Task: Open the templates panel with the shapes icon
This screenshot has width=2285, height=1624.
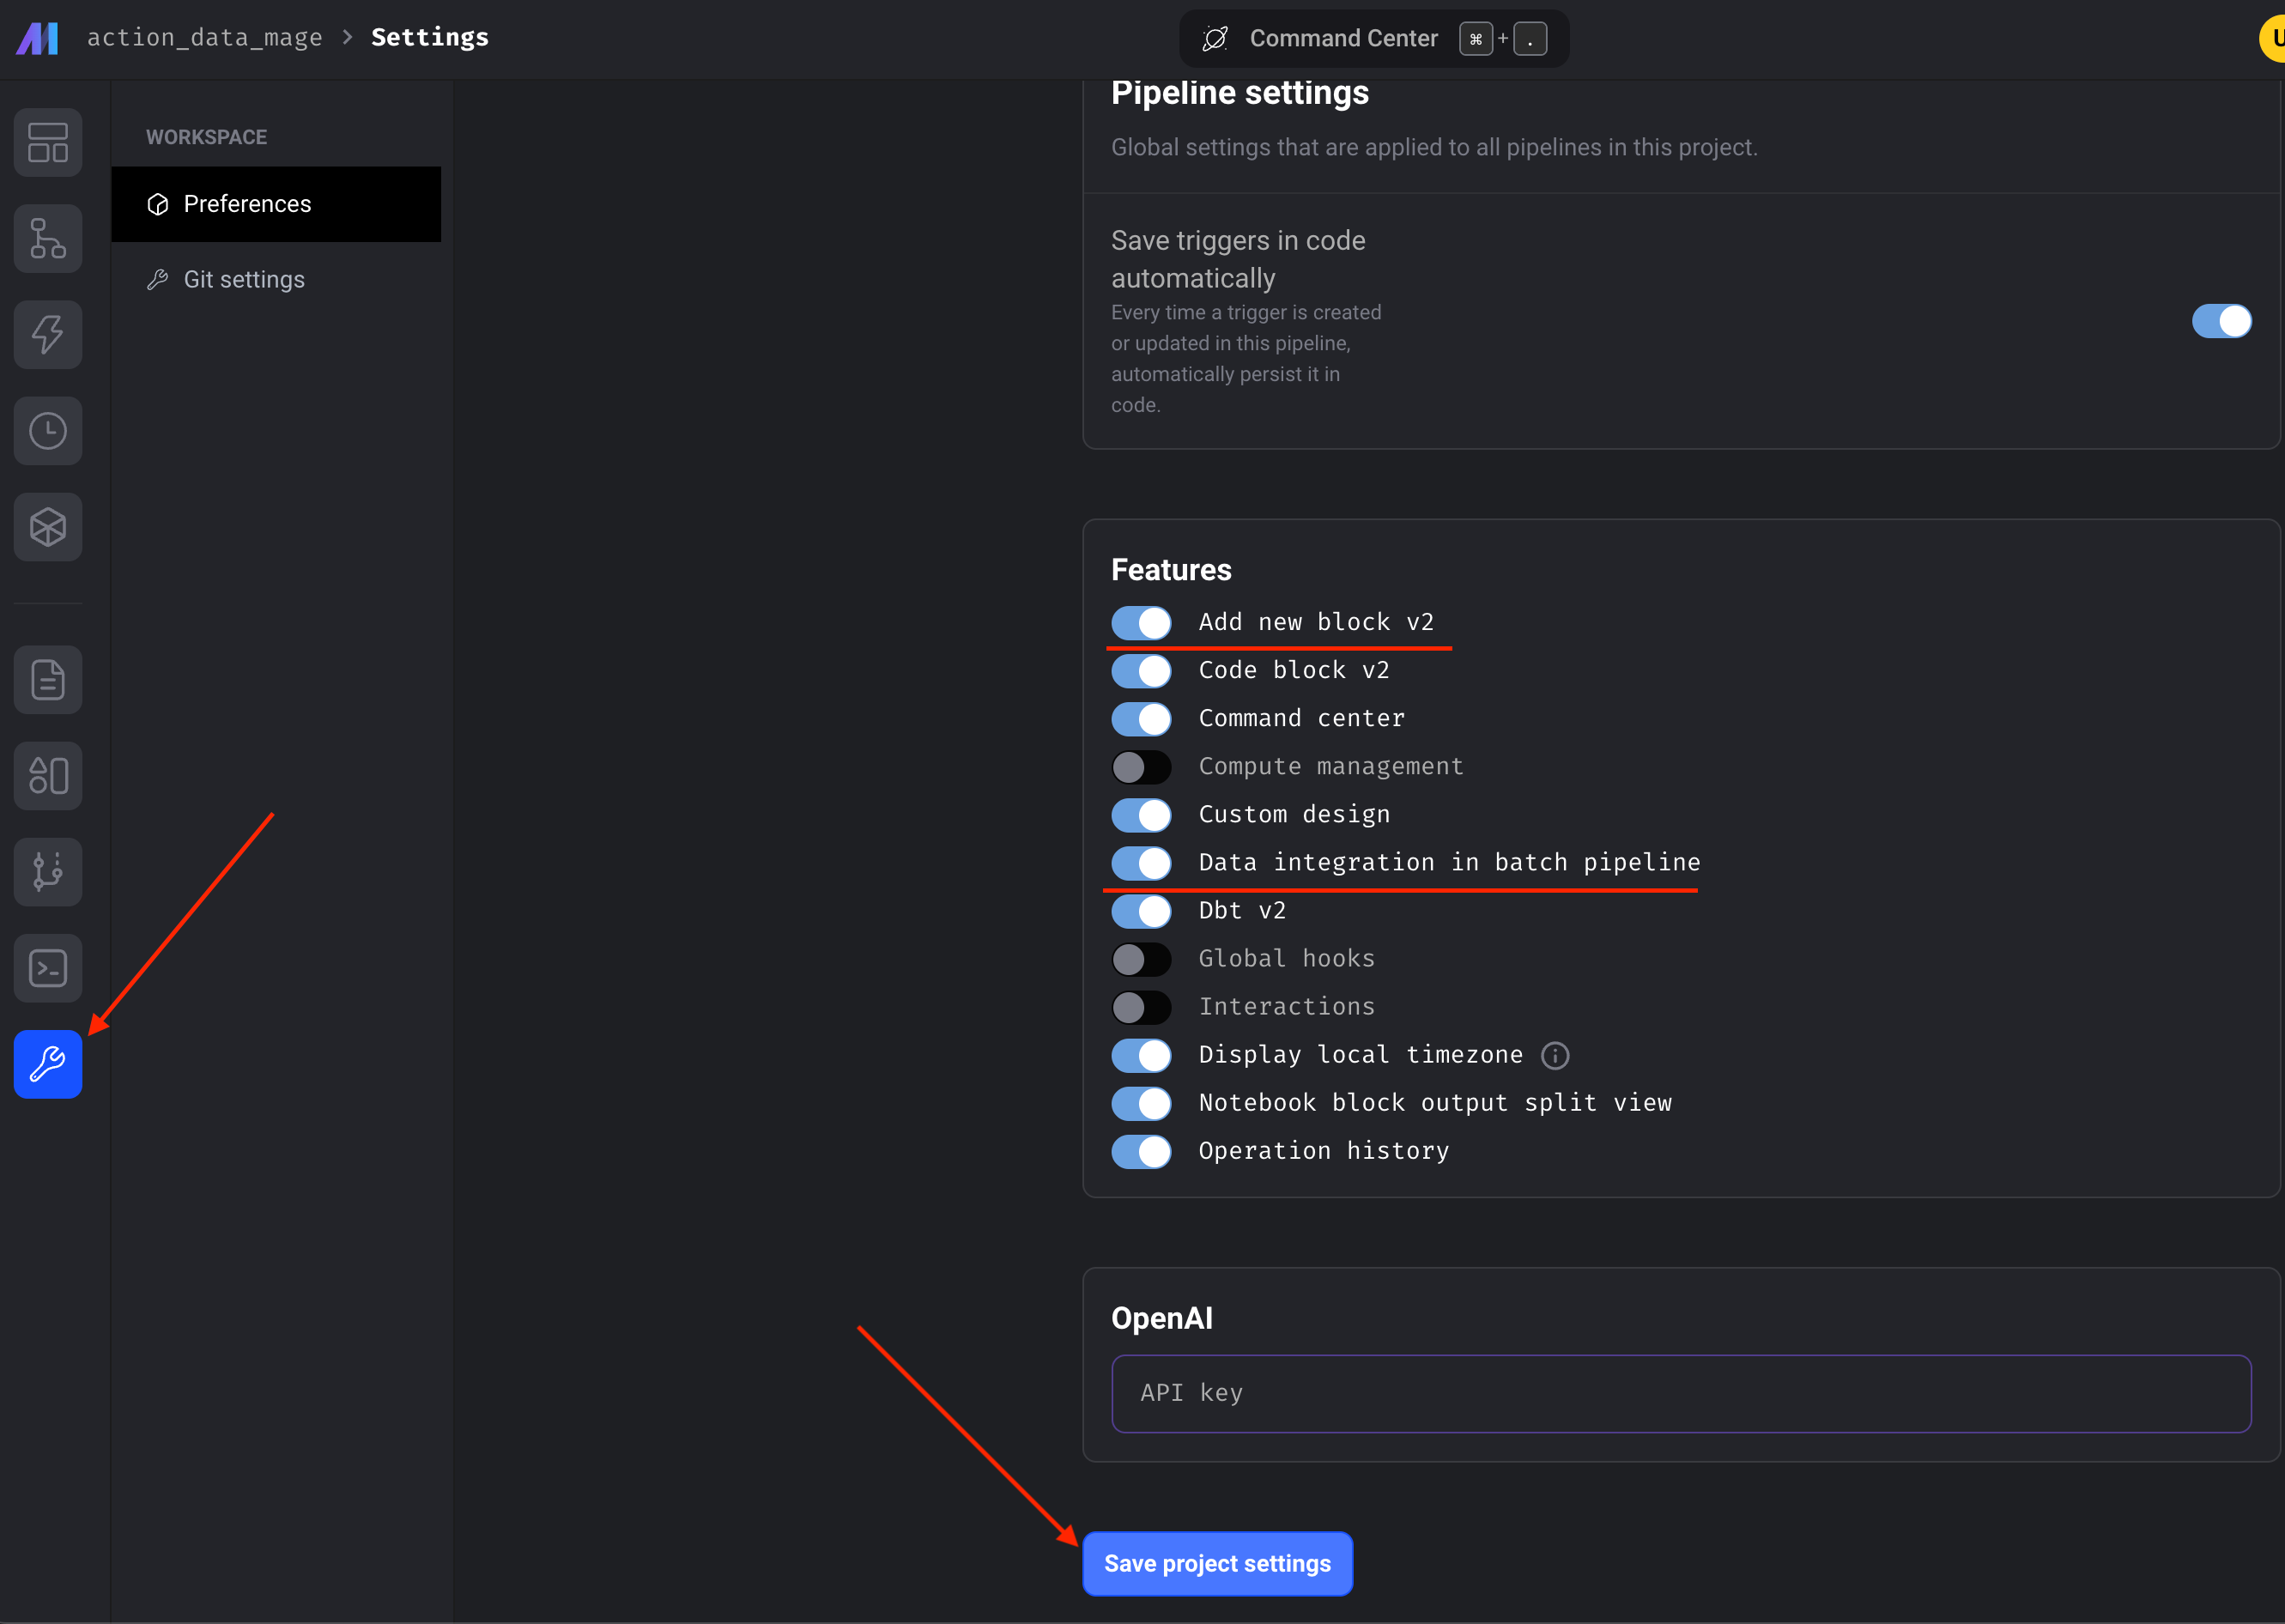Action: pyautogui.click(x=47, y=775)
